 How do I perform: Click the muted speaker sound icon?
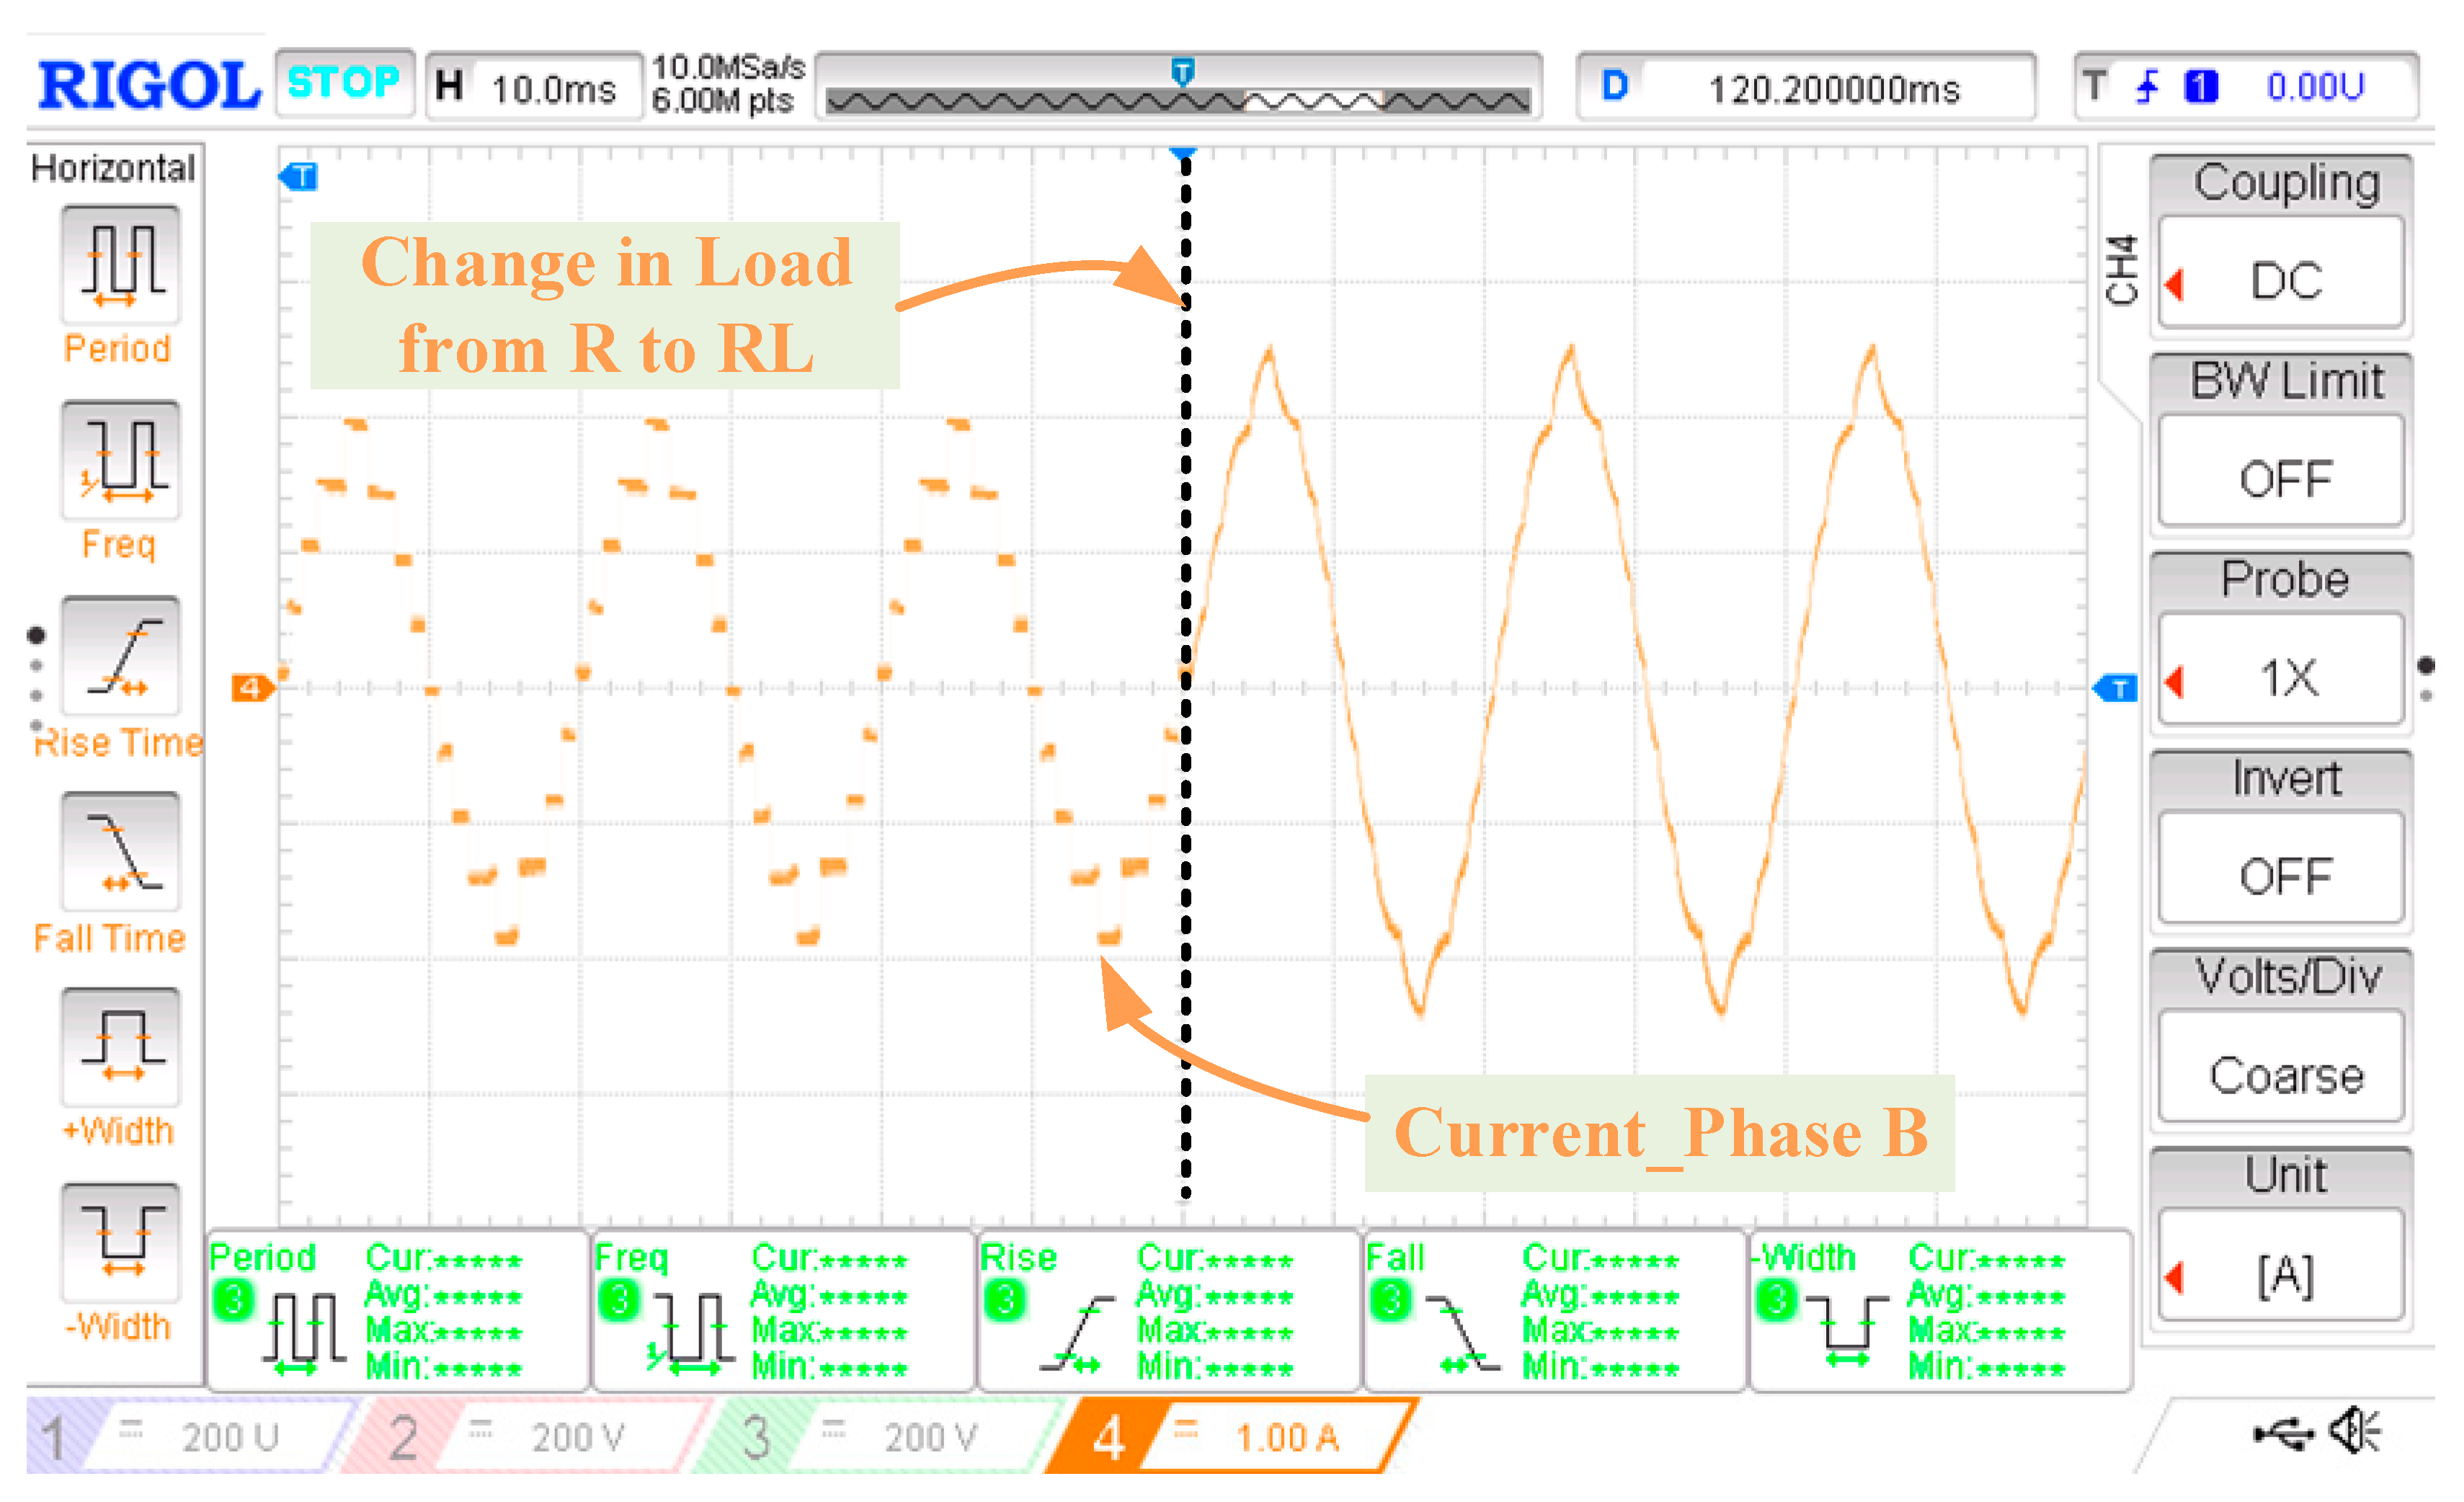pyautogui.click(x=2356, y=1431)
